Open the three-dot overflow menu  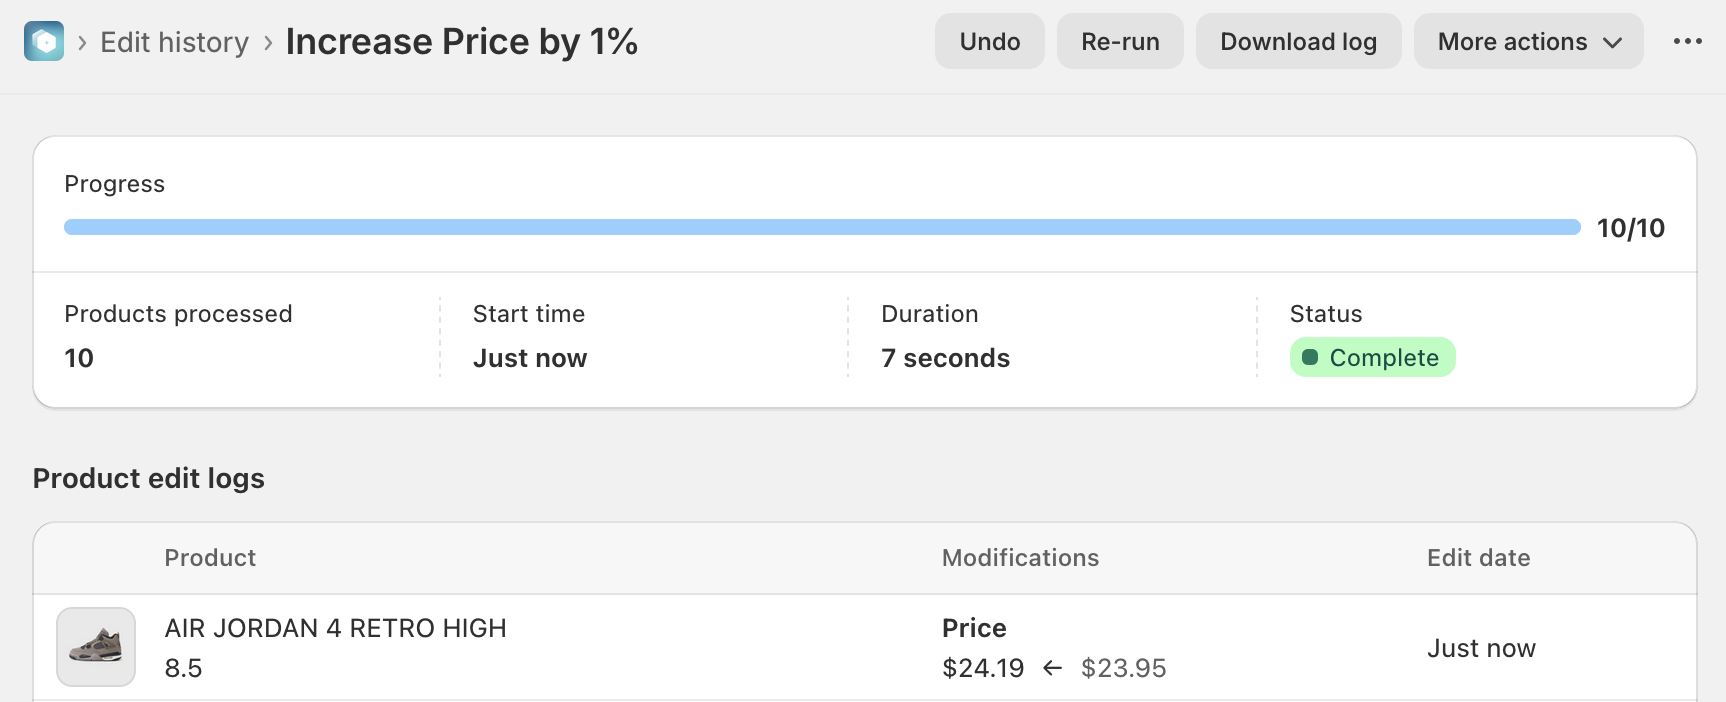pos(1687,41)
